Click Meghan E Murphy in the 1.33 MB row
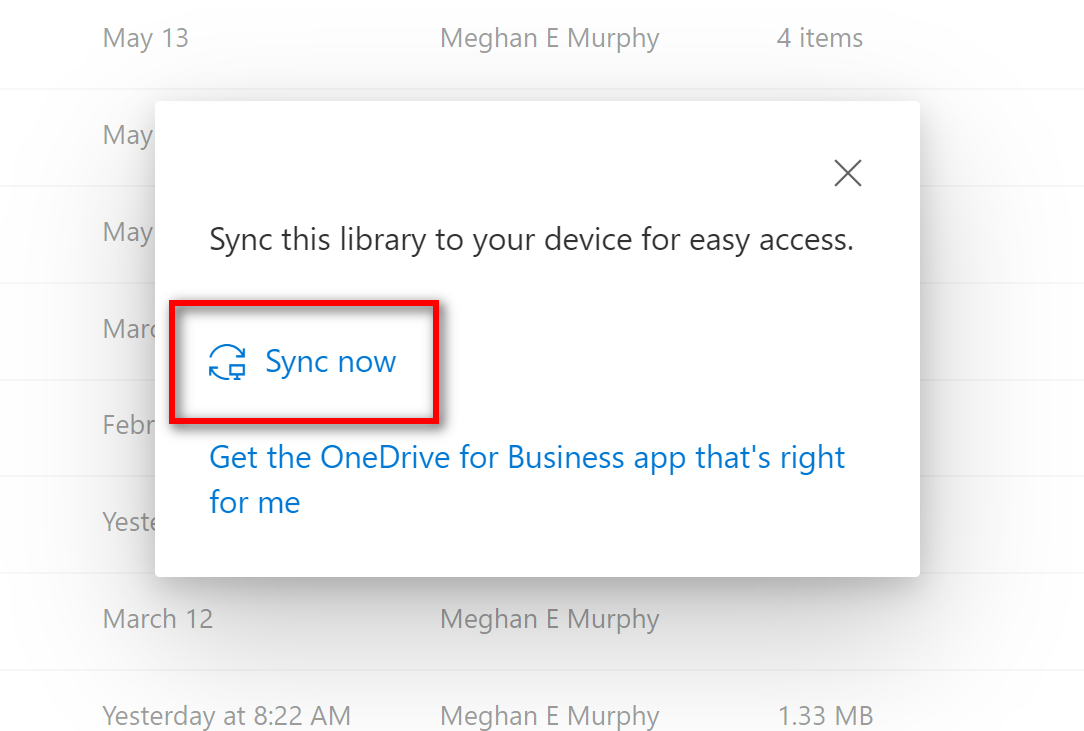1084x731 pixels. (x=550, y=716)
